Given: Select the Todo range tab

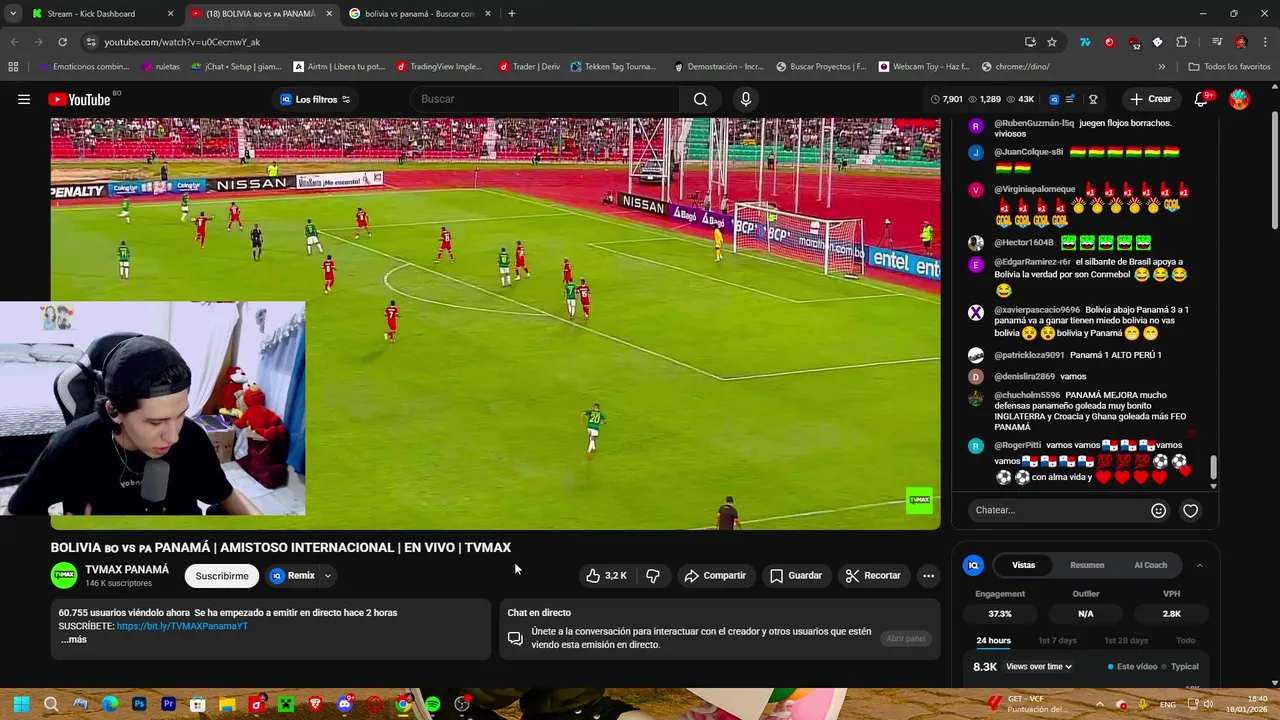Looking at the screenshot, I should coord(1185,641).
